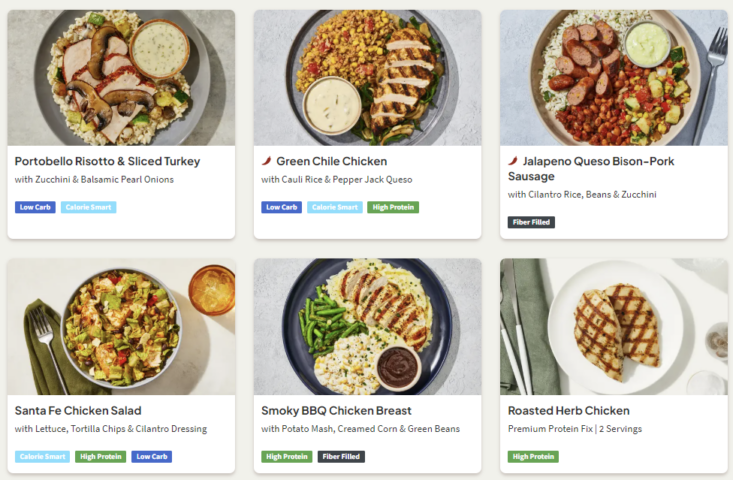
Task: Go to the Smoky BBQ Chicken Breast title
Action: click(x=336, y=410)
